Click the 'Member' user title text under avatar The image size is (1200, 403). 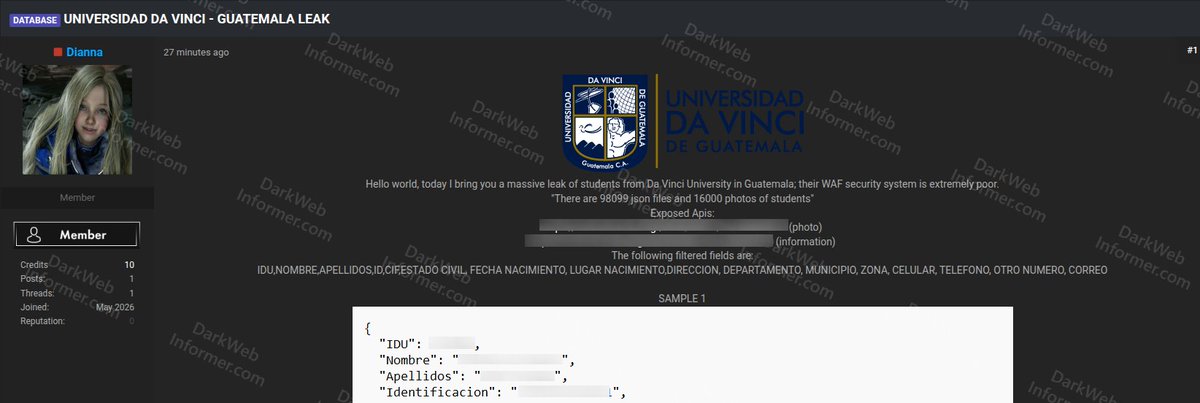(77, 198)
